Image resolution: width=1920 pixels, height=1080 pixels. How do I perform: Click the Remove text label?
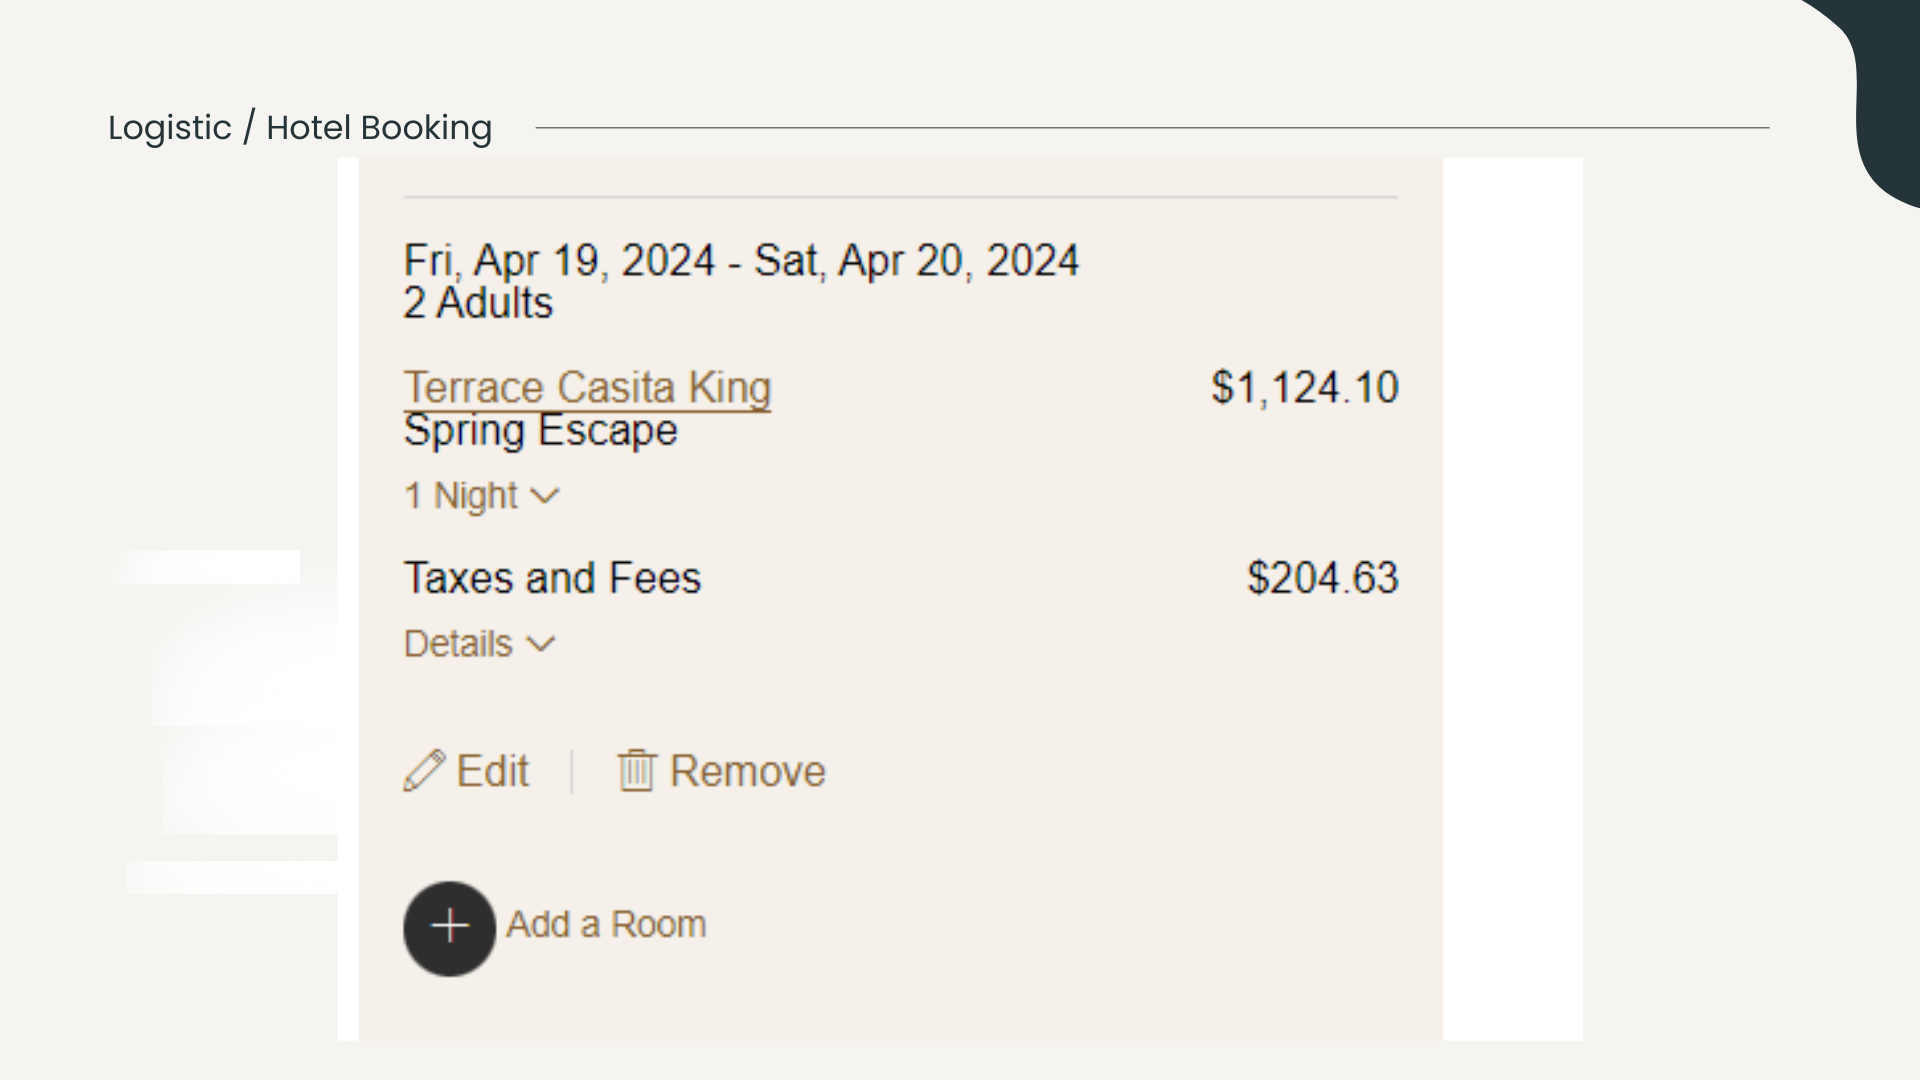pyautogui.click(x=747, y=771)
